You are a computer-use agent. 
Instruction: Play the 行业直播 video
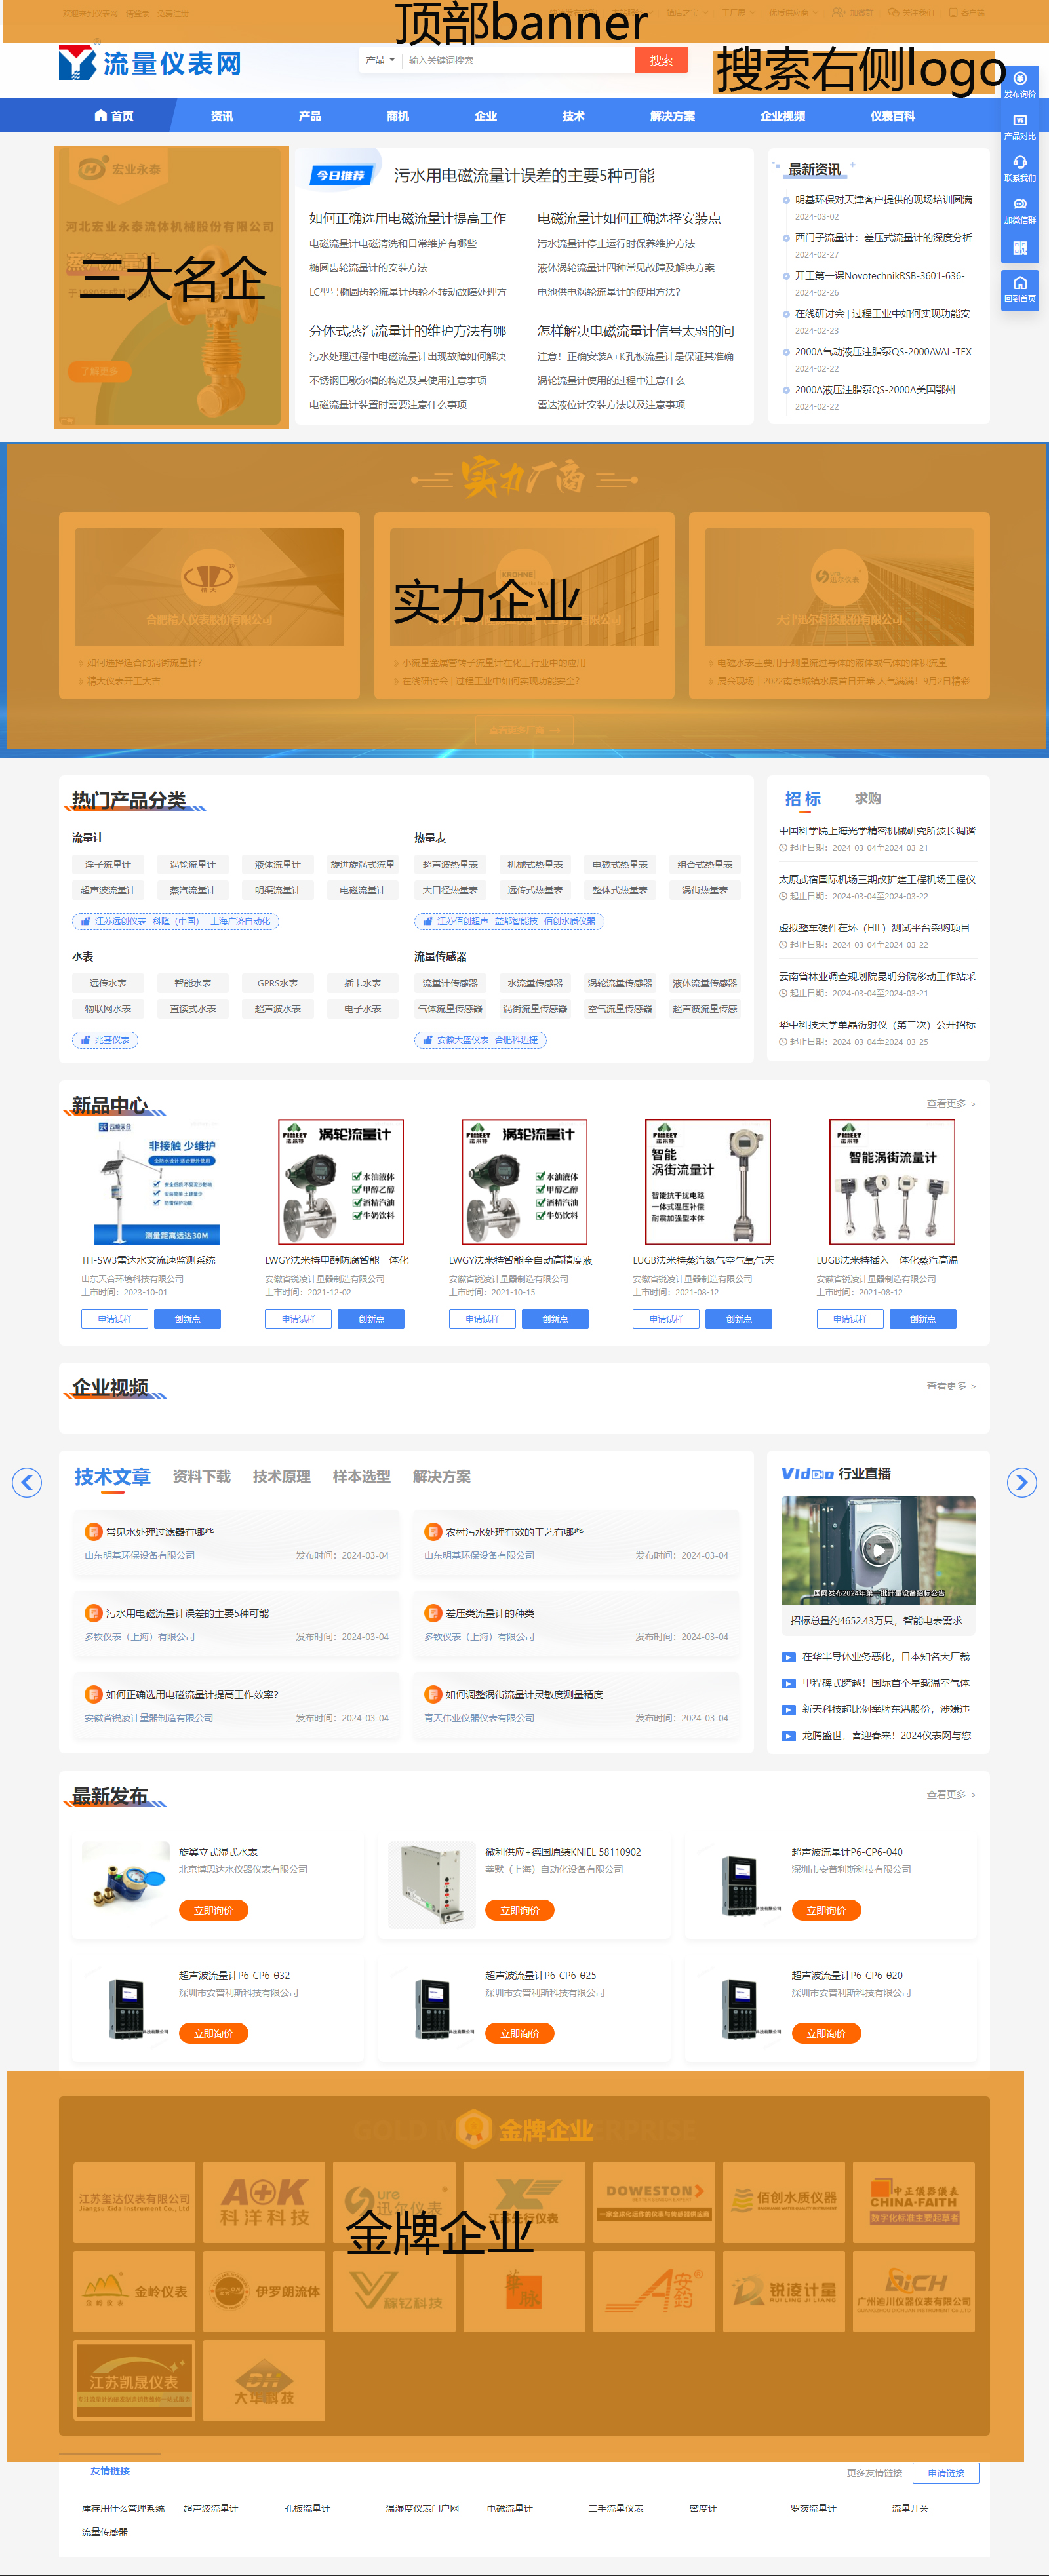click(877, 1550)
